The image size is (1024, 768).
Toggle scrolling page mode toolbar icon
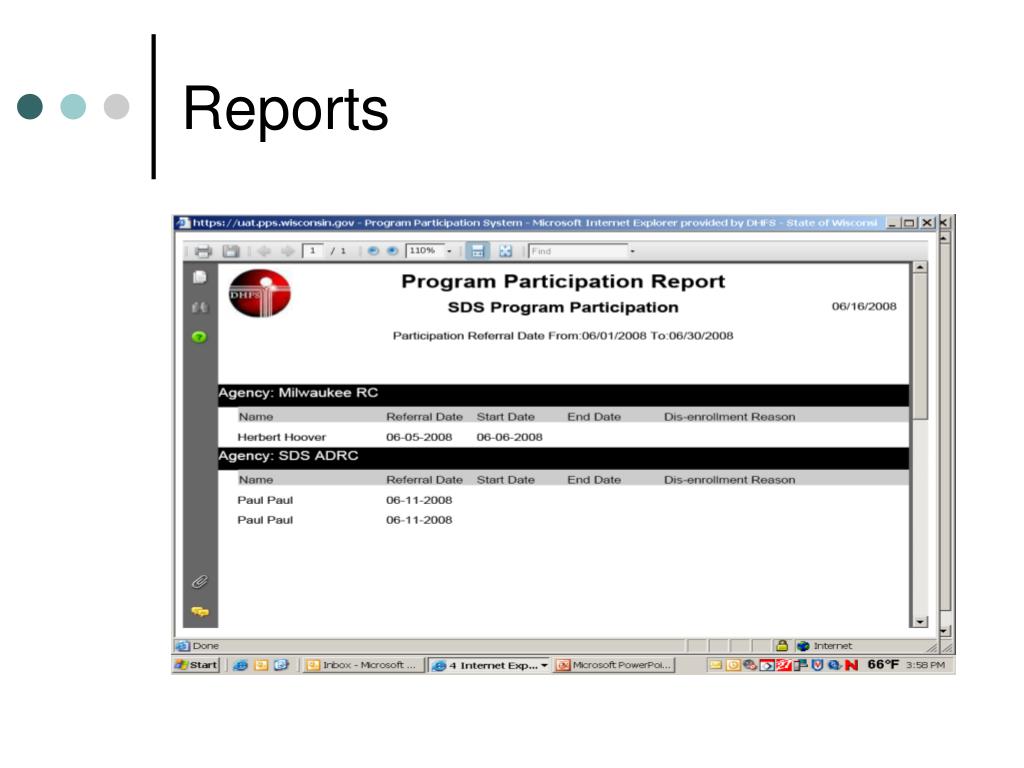coord(477,251)
